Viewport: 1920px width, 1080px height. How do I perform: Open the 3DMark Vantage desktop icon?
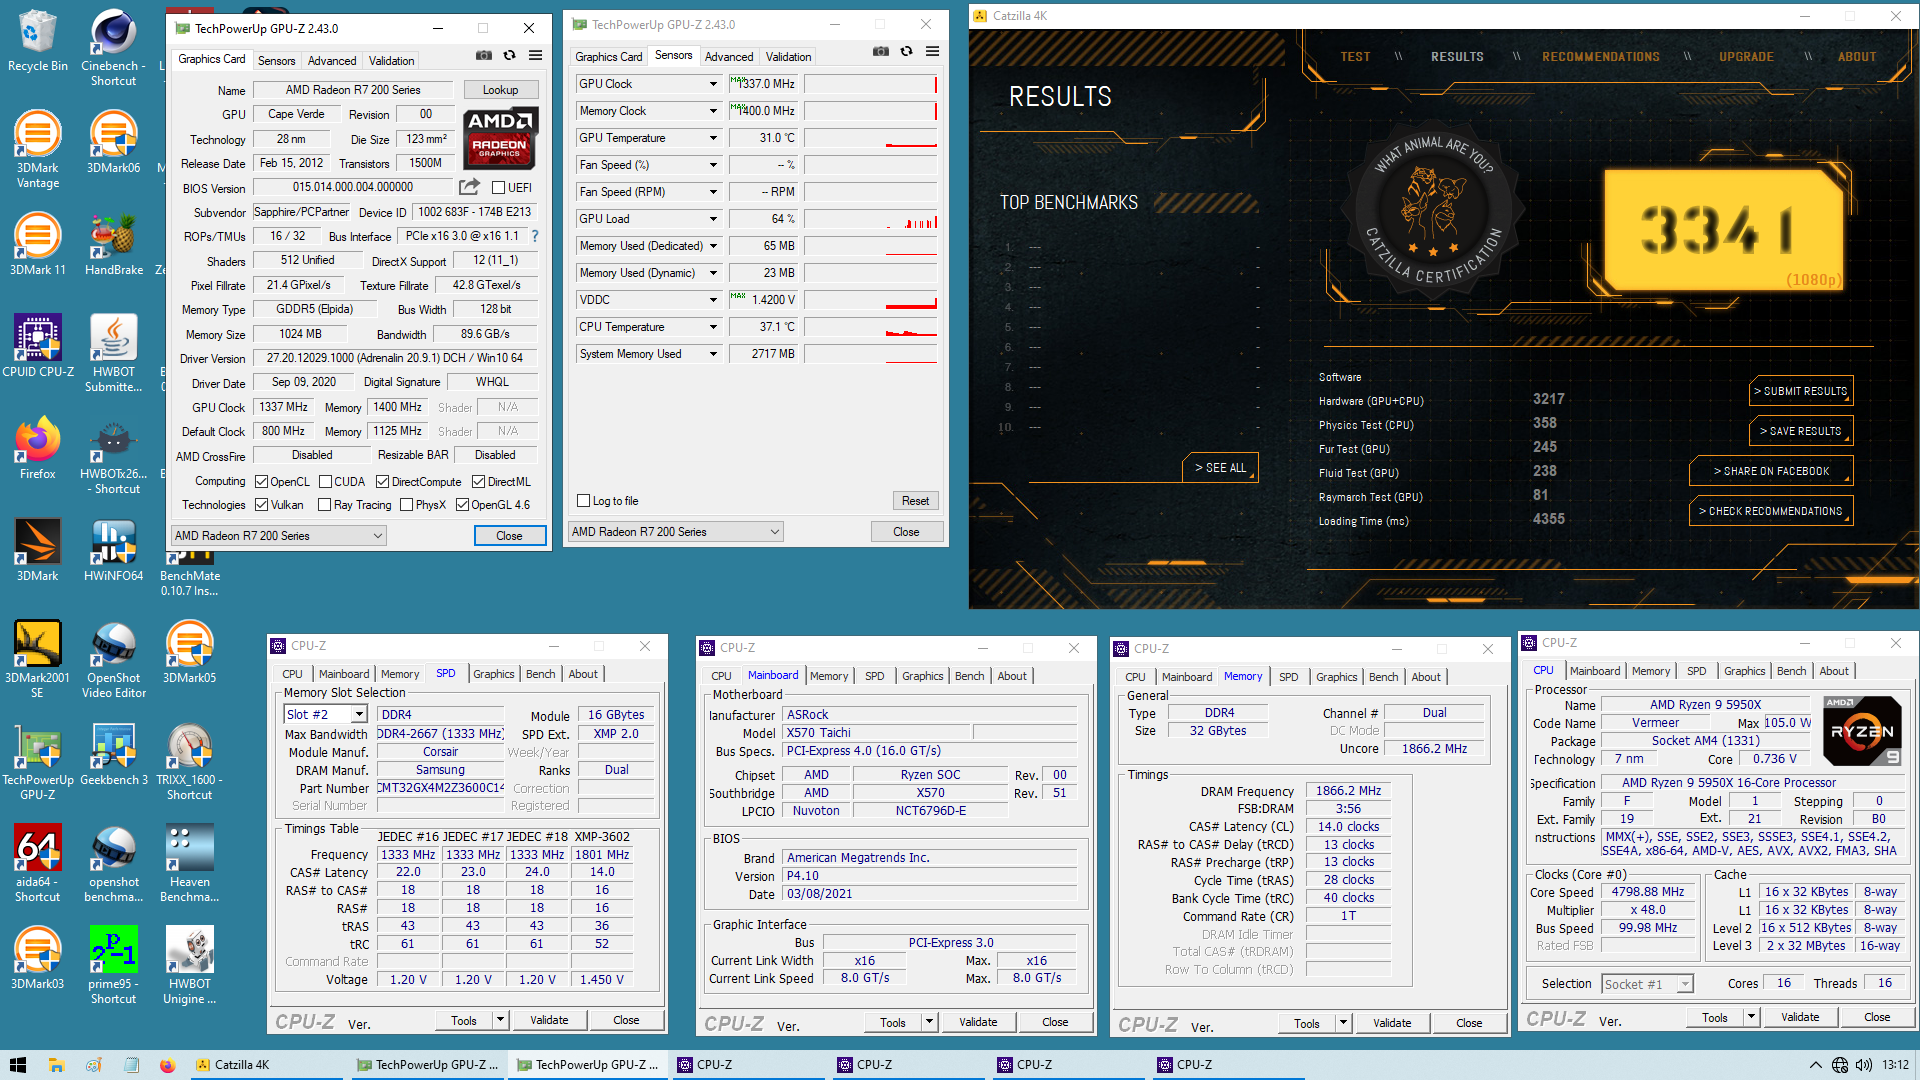click(x=37, y=149)
